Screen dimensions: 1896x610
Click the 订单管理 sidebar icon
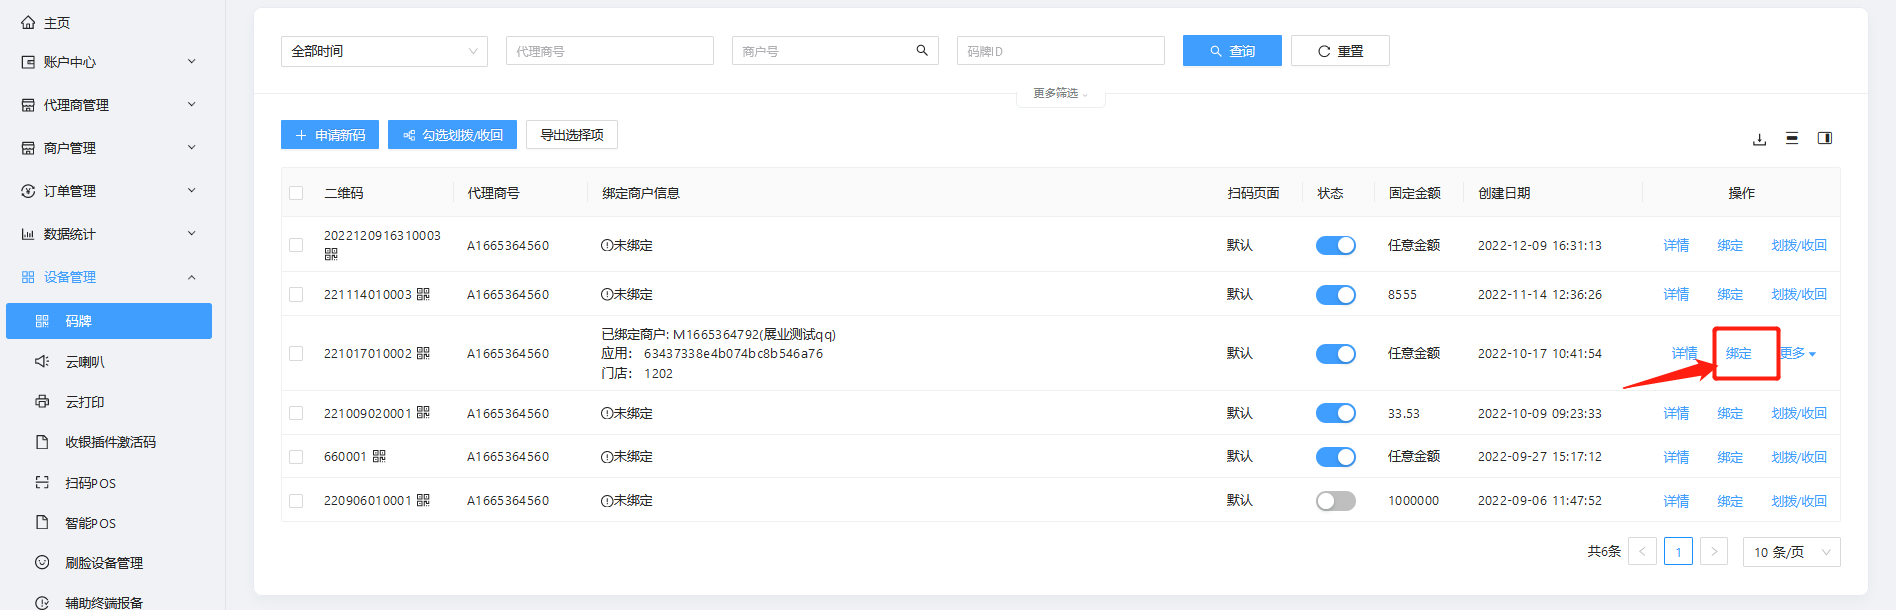[x=28, y=191]
